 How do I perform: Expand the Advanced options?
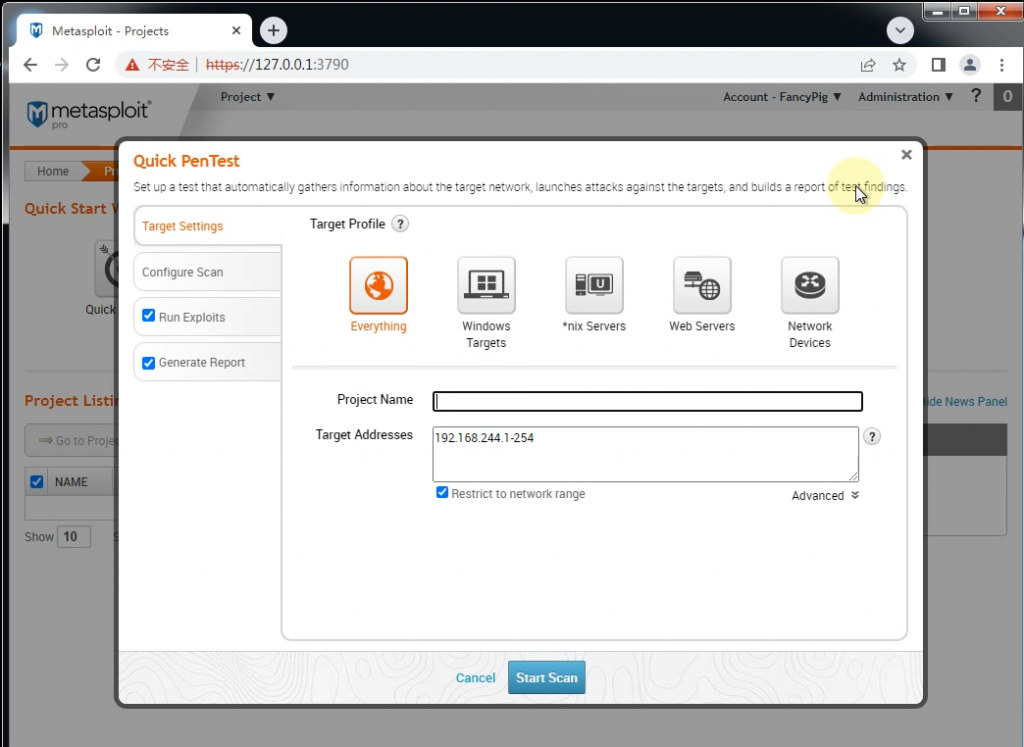coord(825,496)
